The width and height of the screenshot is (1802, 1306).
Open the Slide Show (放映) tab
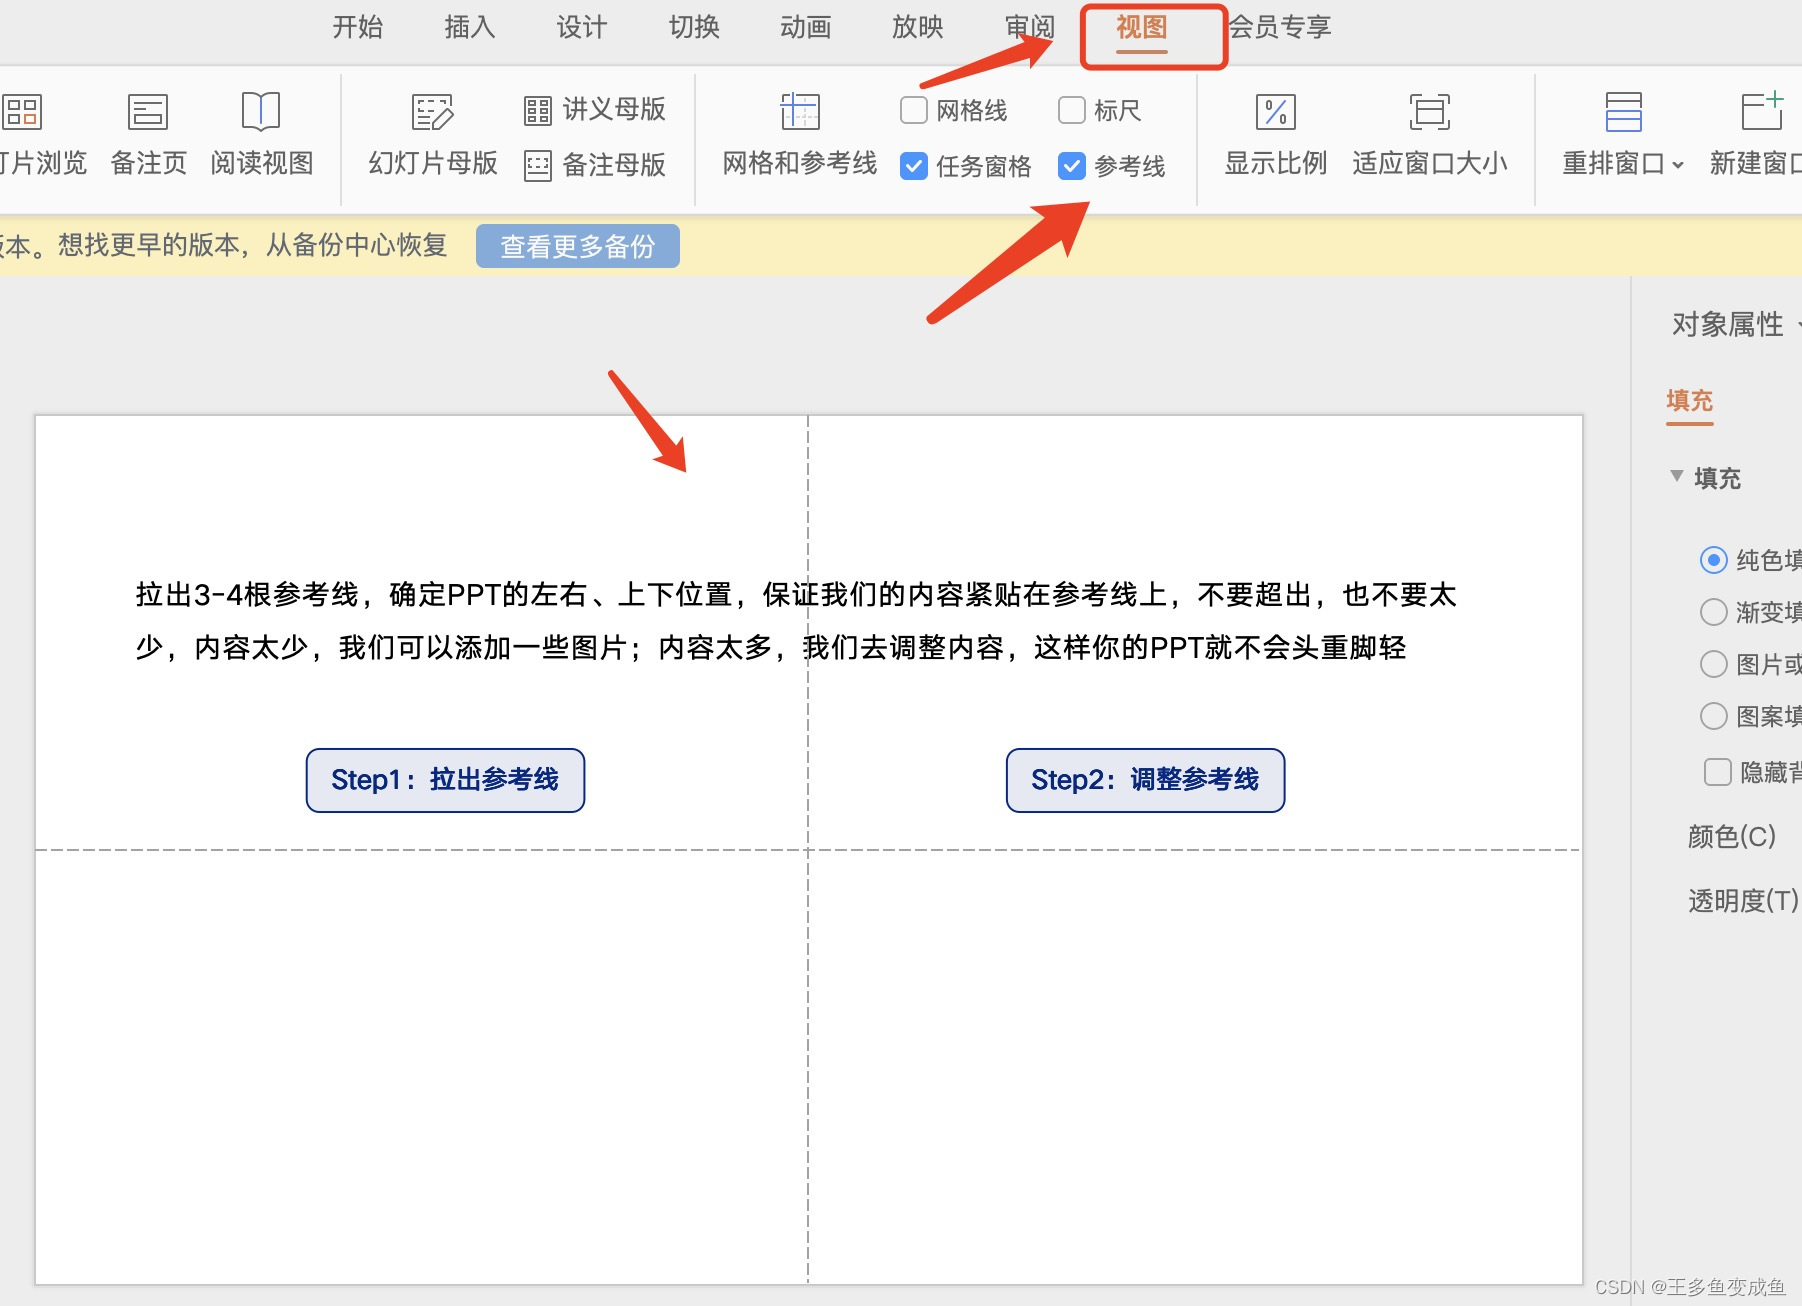(x=918, y=27)
